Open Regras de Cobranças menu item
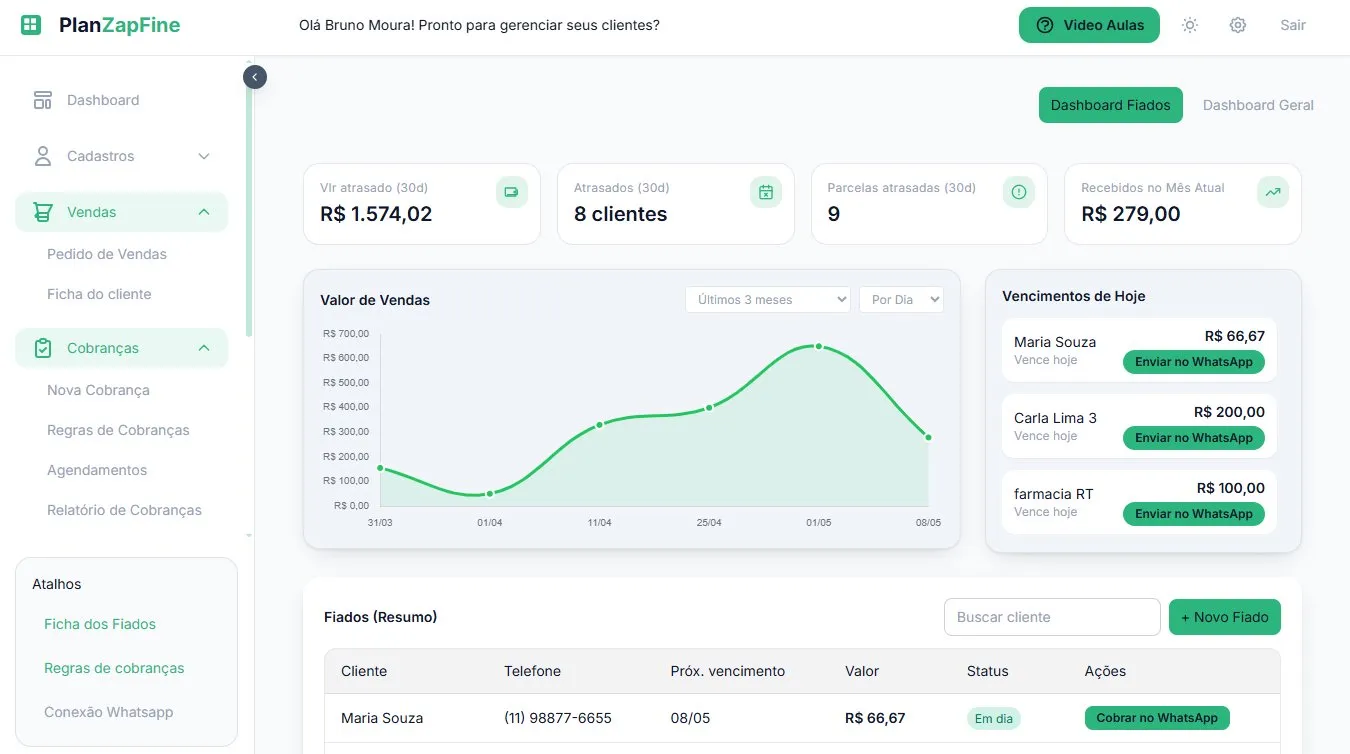 click(x=118, y=430)
